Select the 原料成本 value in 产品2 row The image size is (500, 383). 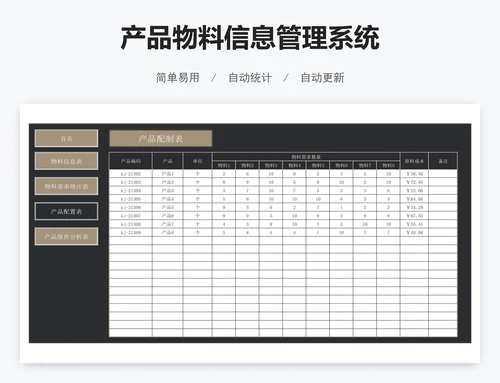(x=414, y=182)
